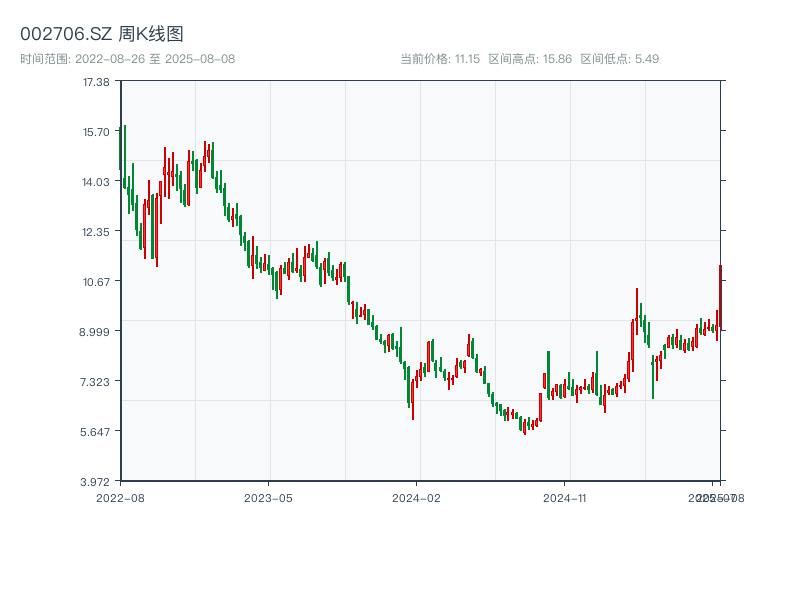Click the 7.323 y-axis tick label
This screenshot has height=600, width=800.
tap(97, 381)
